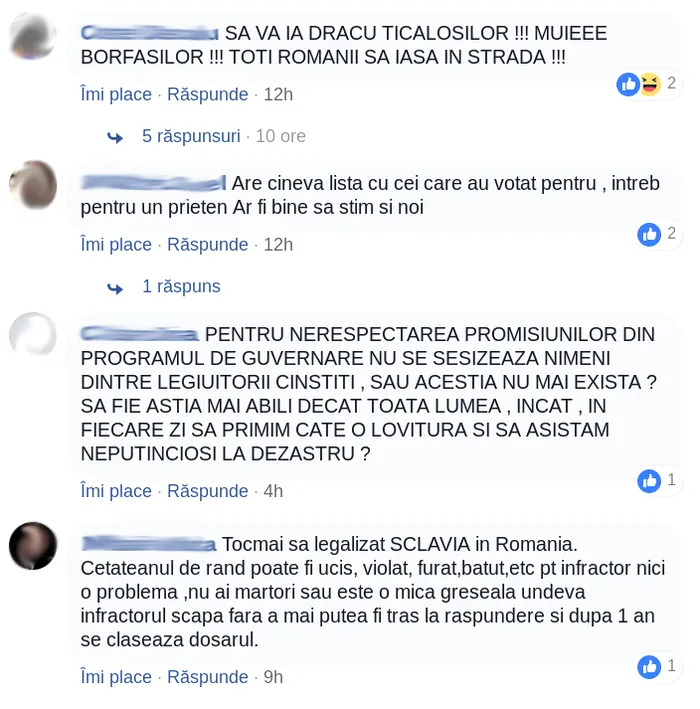Click the laughing emoji reaction on first comment
Screen dimensions: 700x709
coord(650,84)
